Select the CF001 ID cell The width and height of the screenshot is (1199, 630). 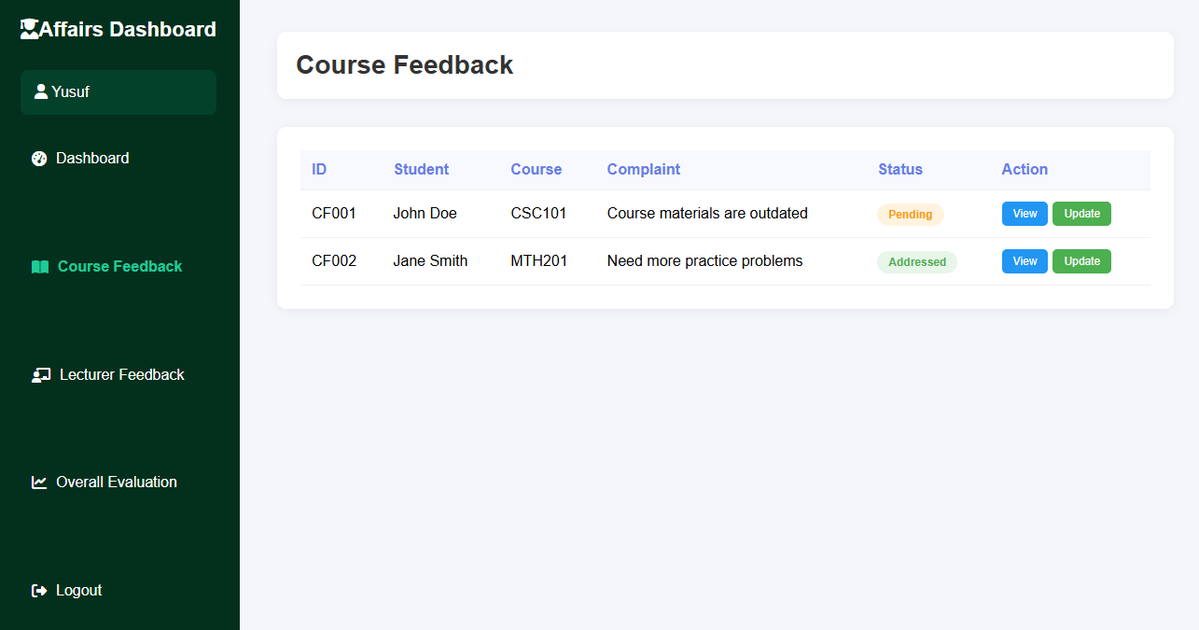click(333, 213)
